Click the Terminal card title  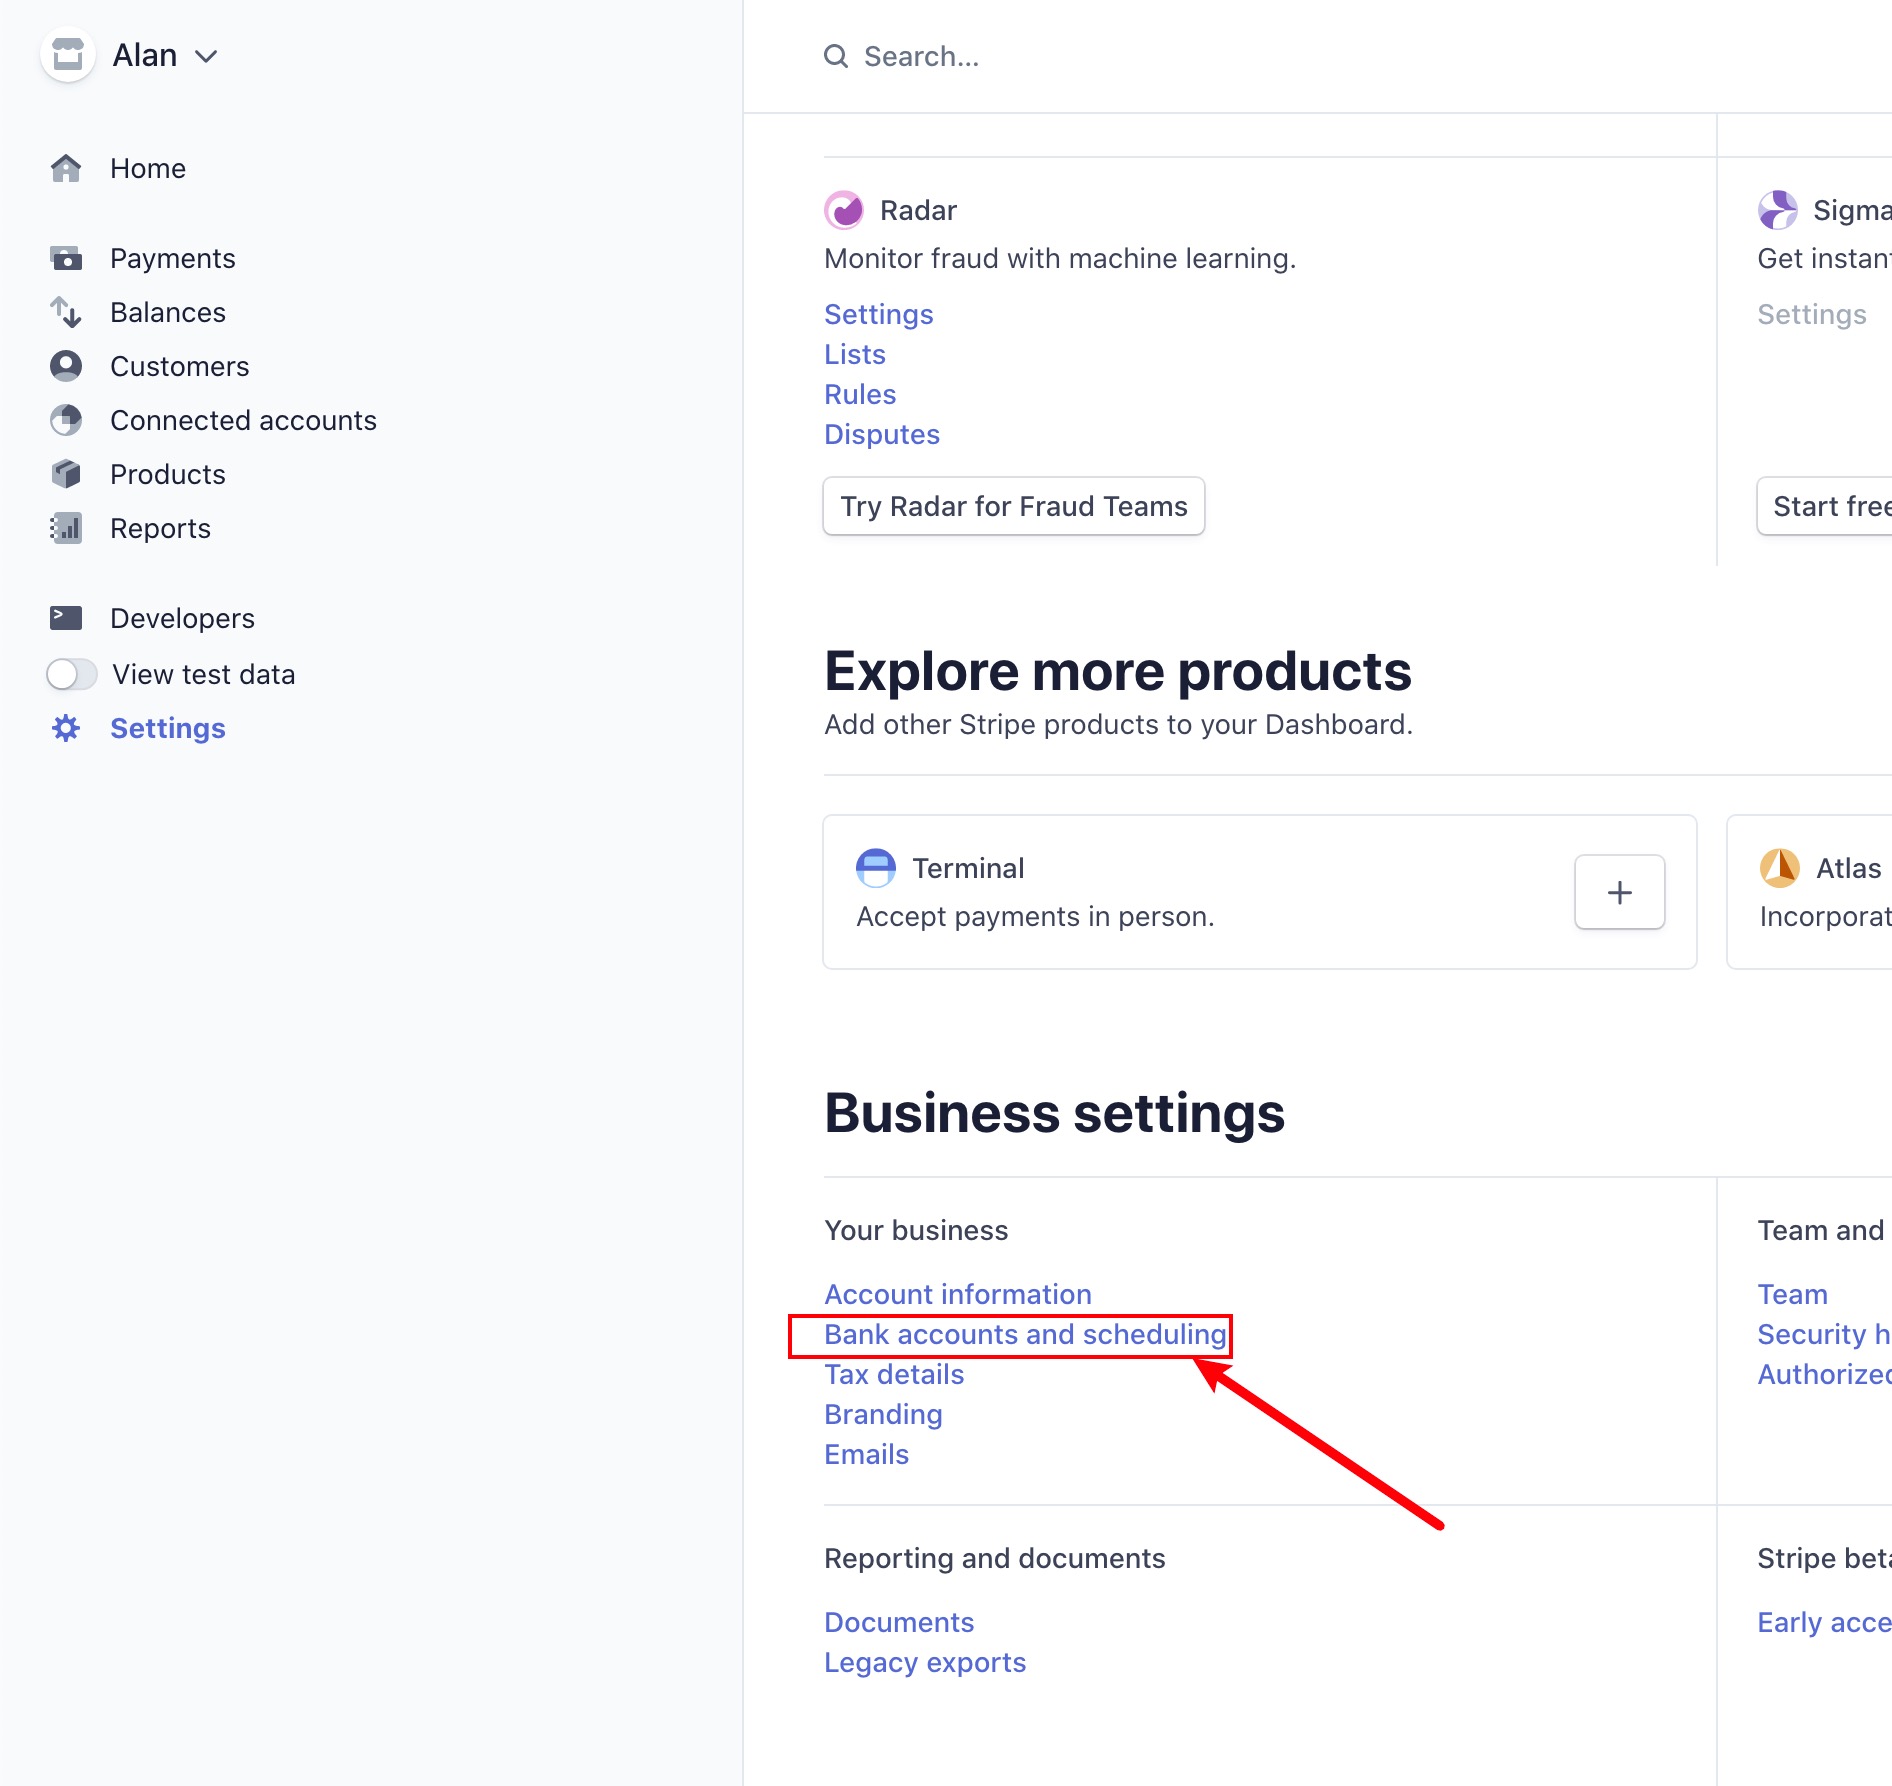coord(968,868)
